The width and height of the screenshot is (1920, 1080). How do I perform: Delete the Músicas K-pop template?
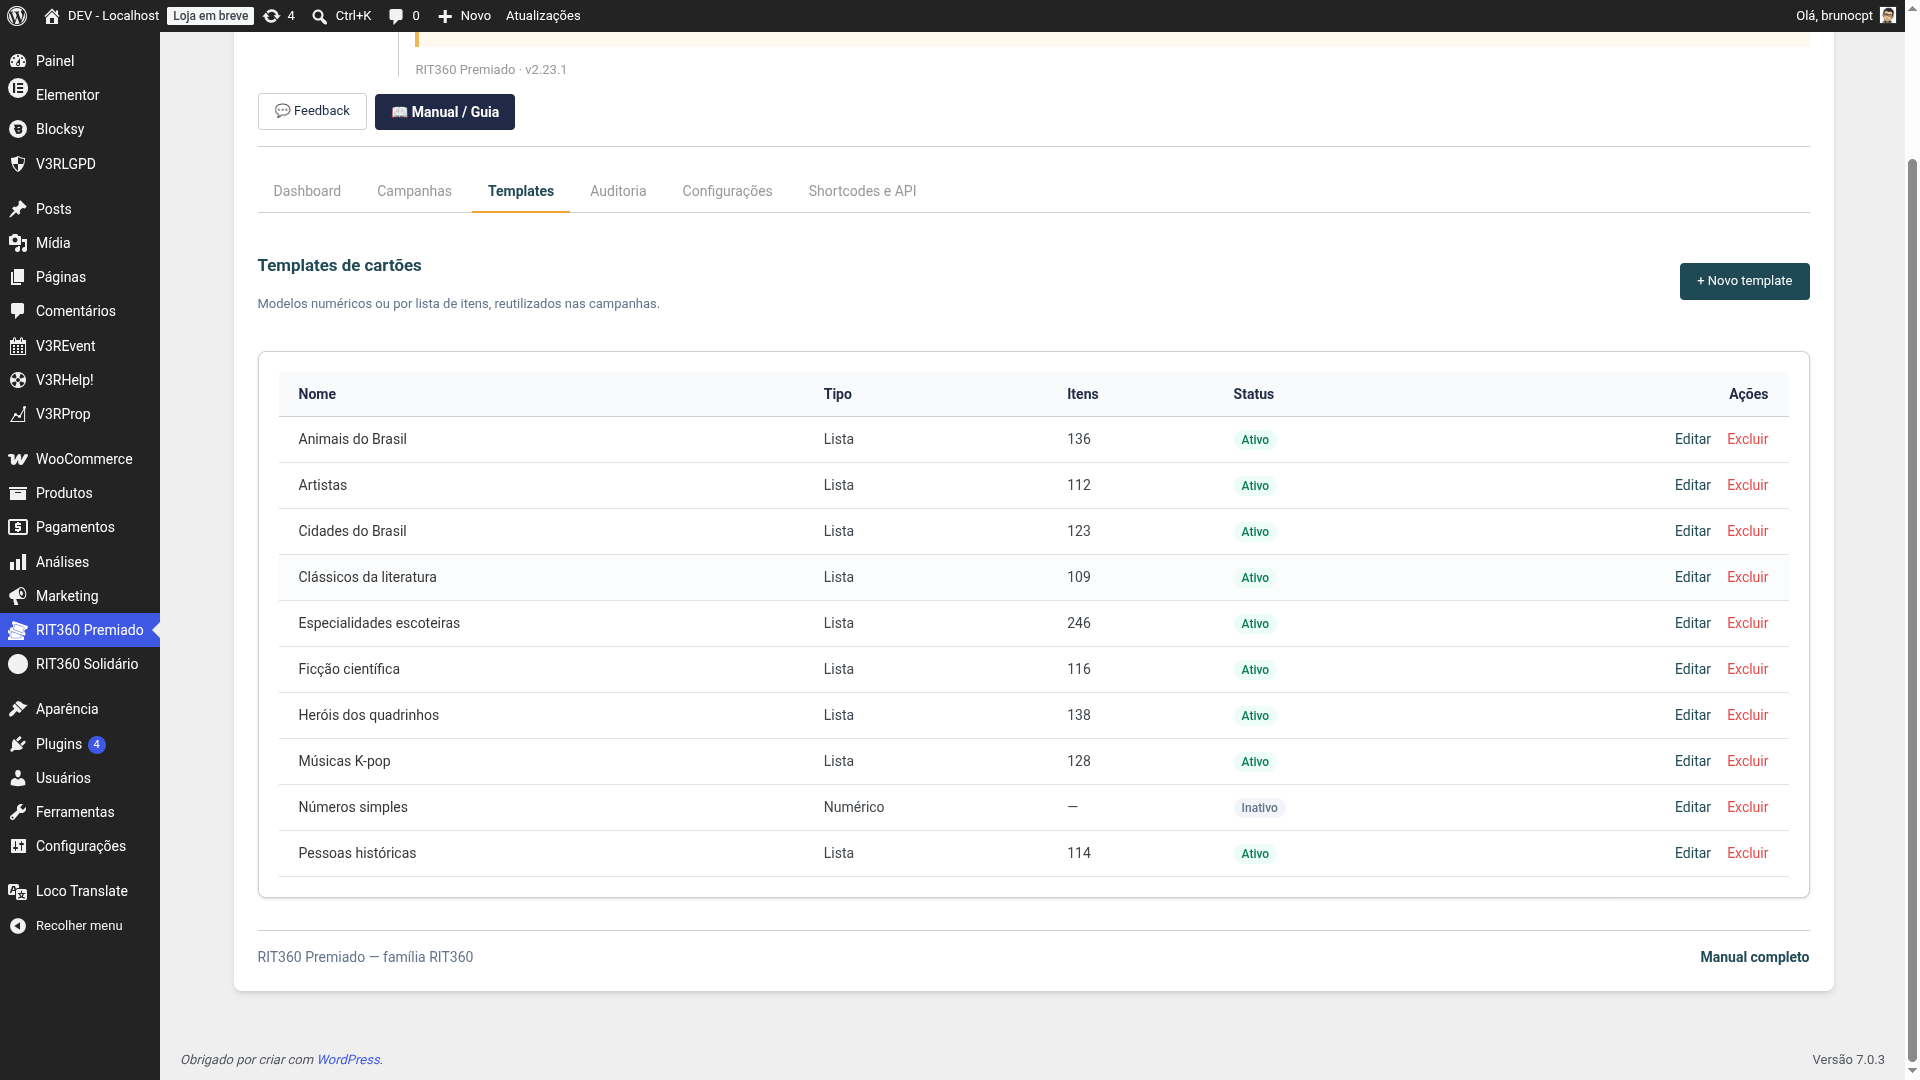pyautogui.click(x=1747, y=761)
